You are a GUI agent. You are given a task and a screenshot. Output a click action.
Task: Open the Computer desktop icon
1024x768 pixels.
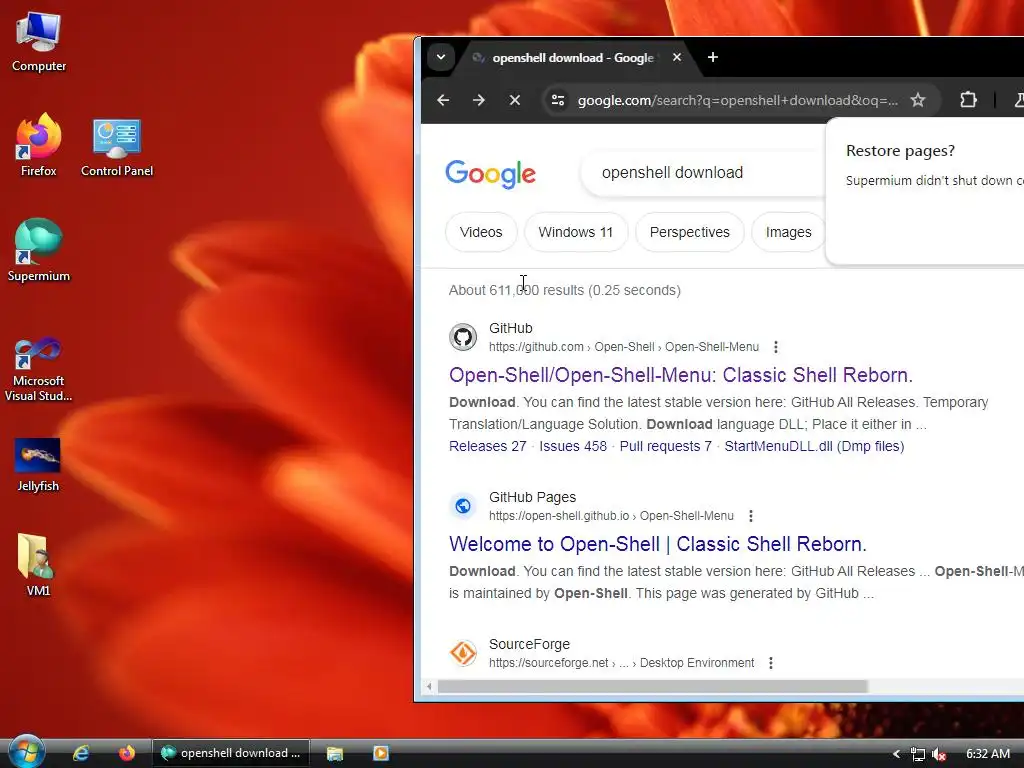pos(39,42)
